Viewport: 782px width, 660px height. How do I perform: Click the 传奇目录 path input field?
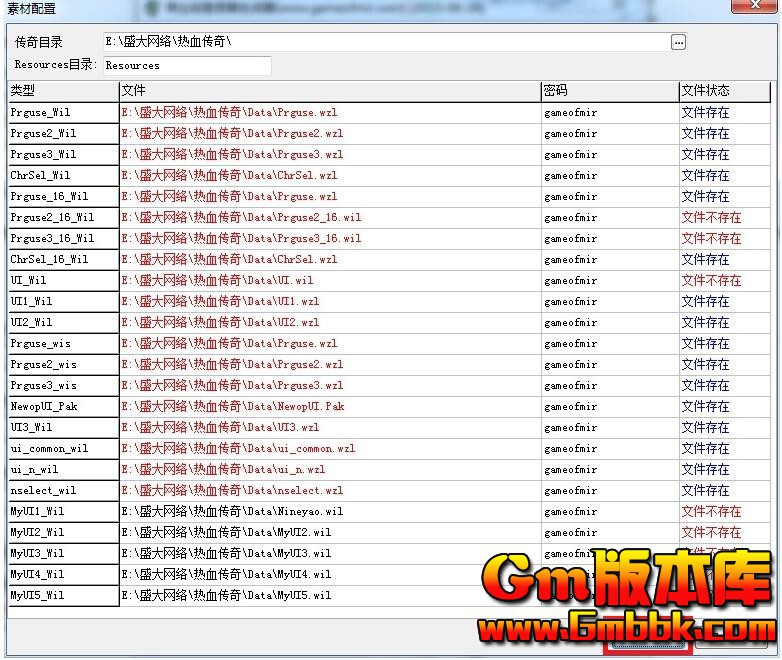coord(385,42)
